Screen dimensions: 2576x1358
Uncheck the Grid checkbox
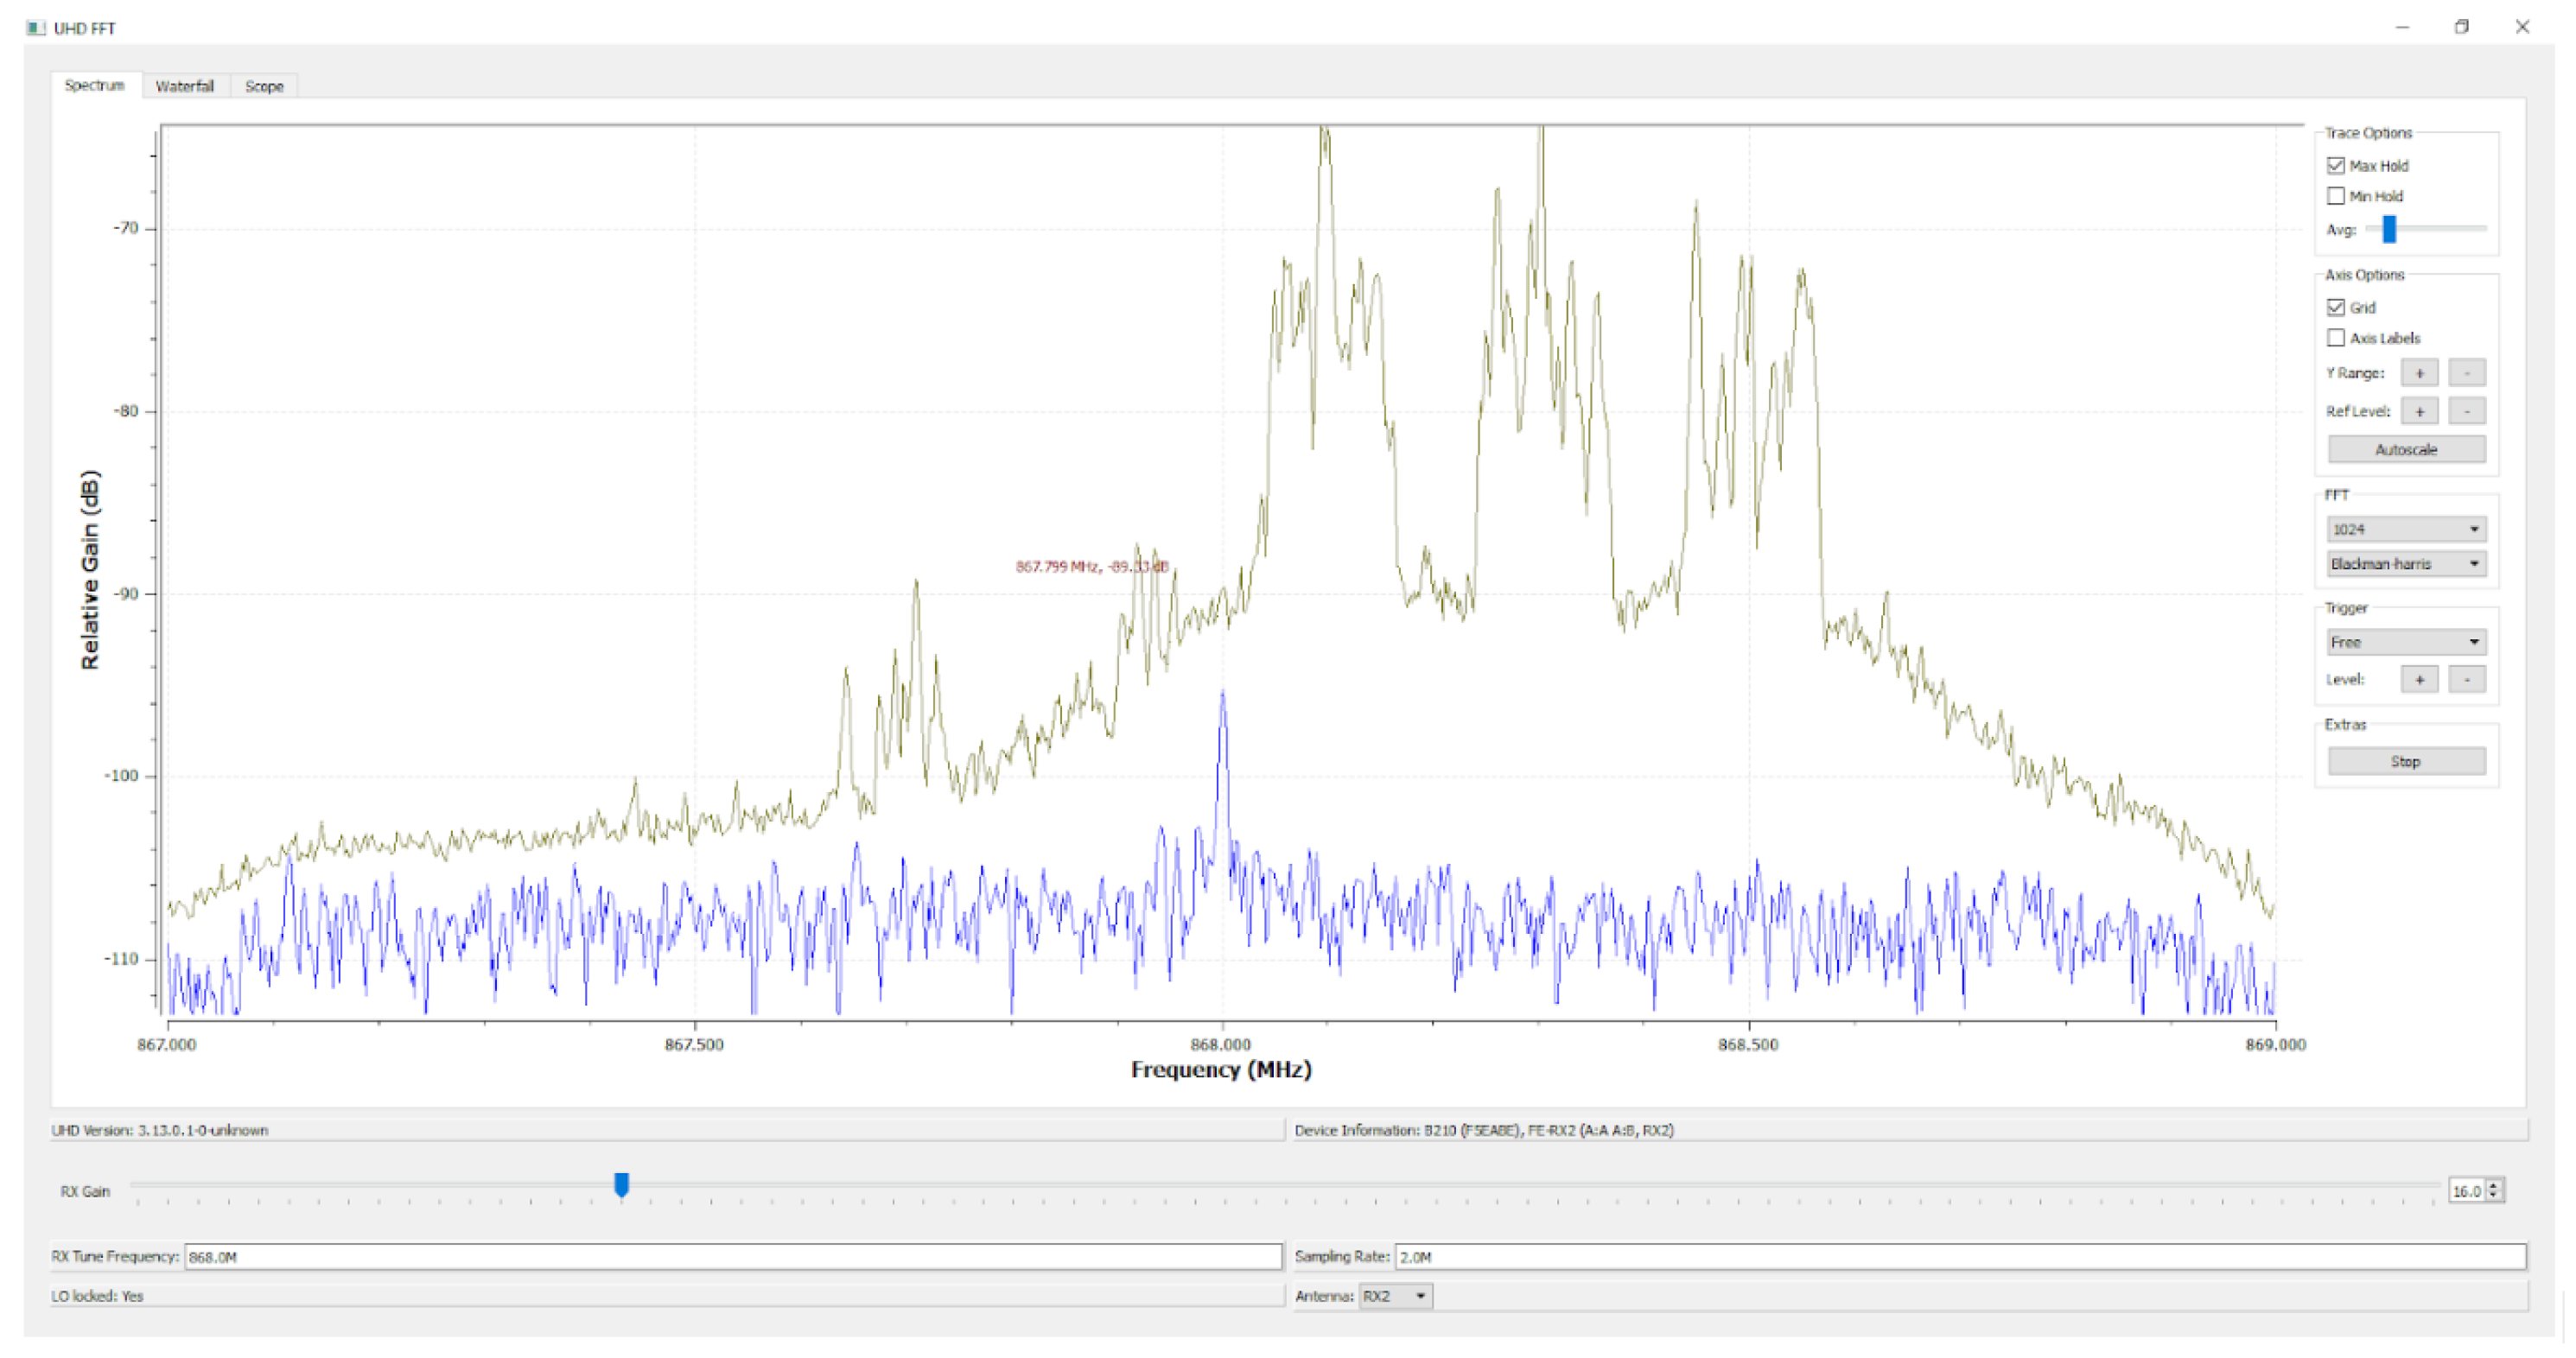pyautogui.click(x=2336, y=307)
